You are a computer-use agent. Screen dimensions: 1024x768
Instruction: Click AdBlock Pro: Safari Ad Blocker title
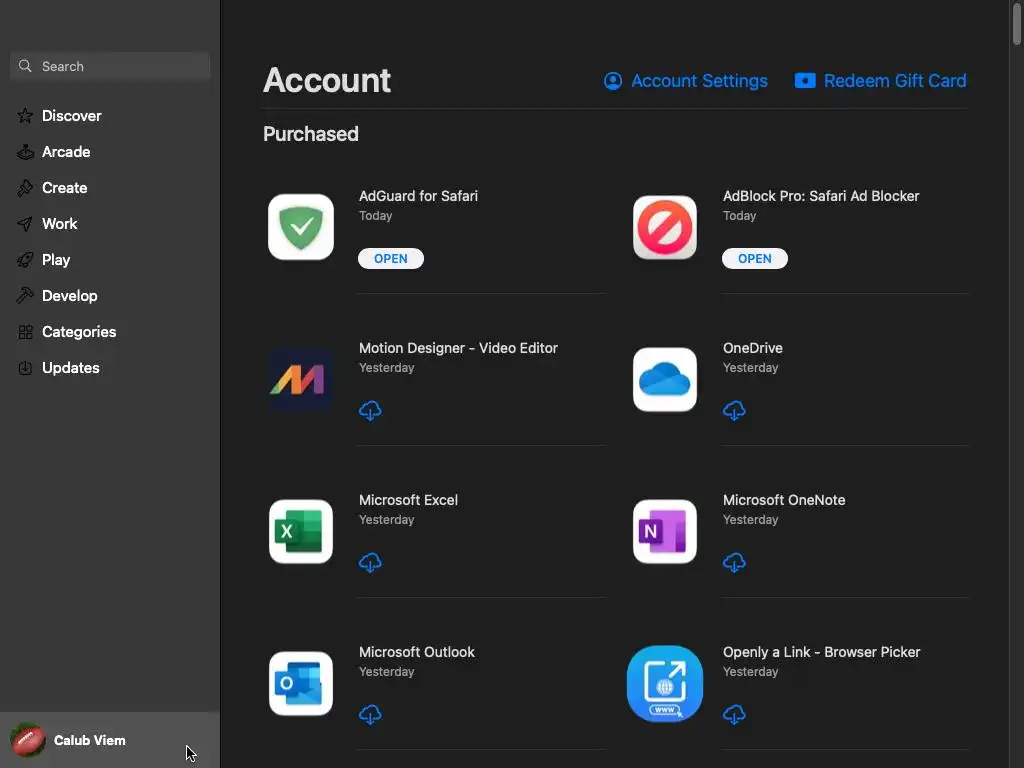(x=821, y=196)
